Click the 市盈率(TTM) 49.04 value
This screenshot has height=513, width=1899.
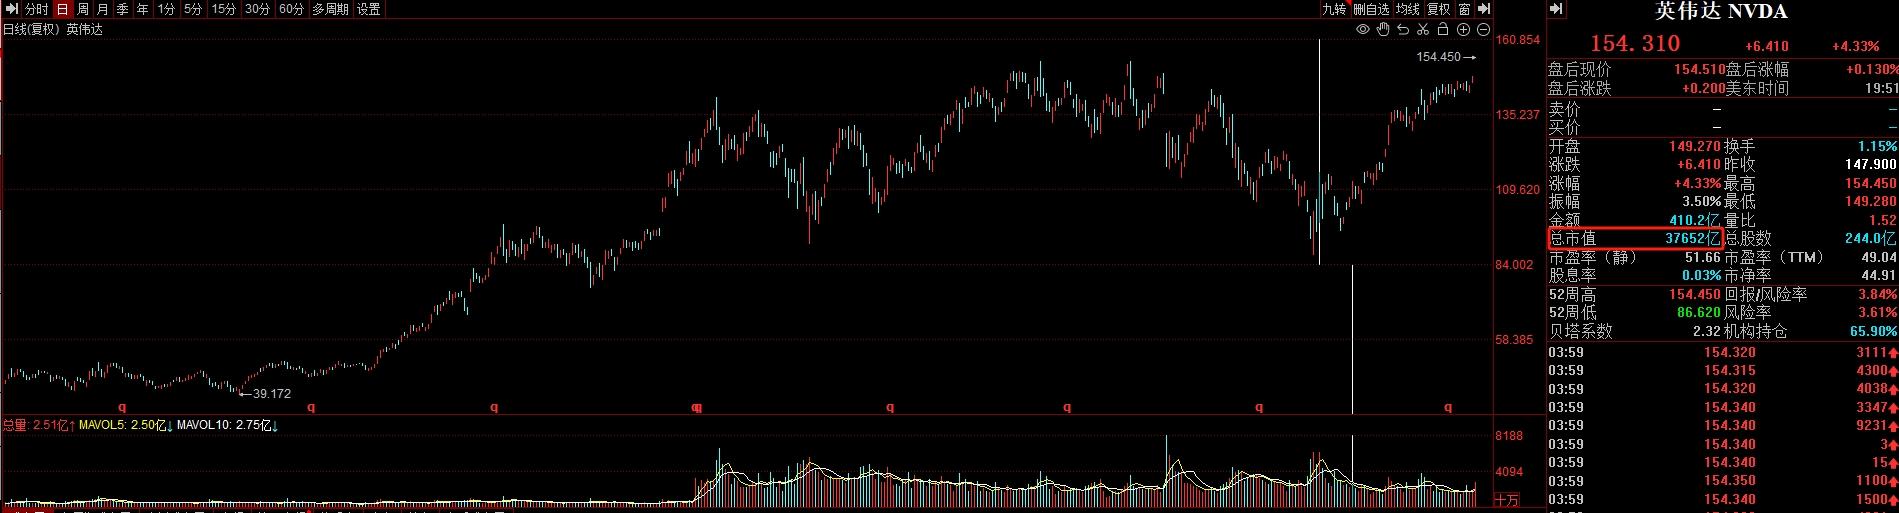point(1879,258)
